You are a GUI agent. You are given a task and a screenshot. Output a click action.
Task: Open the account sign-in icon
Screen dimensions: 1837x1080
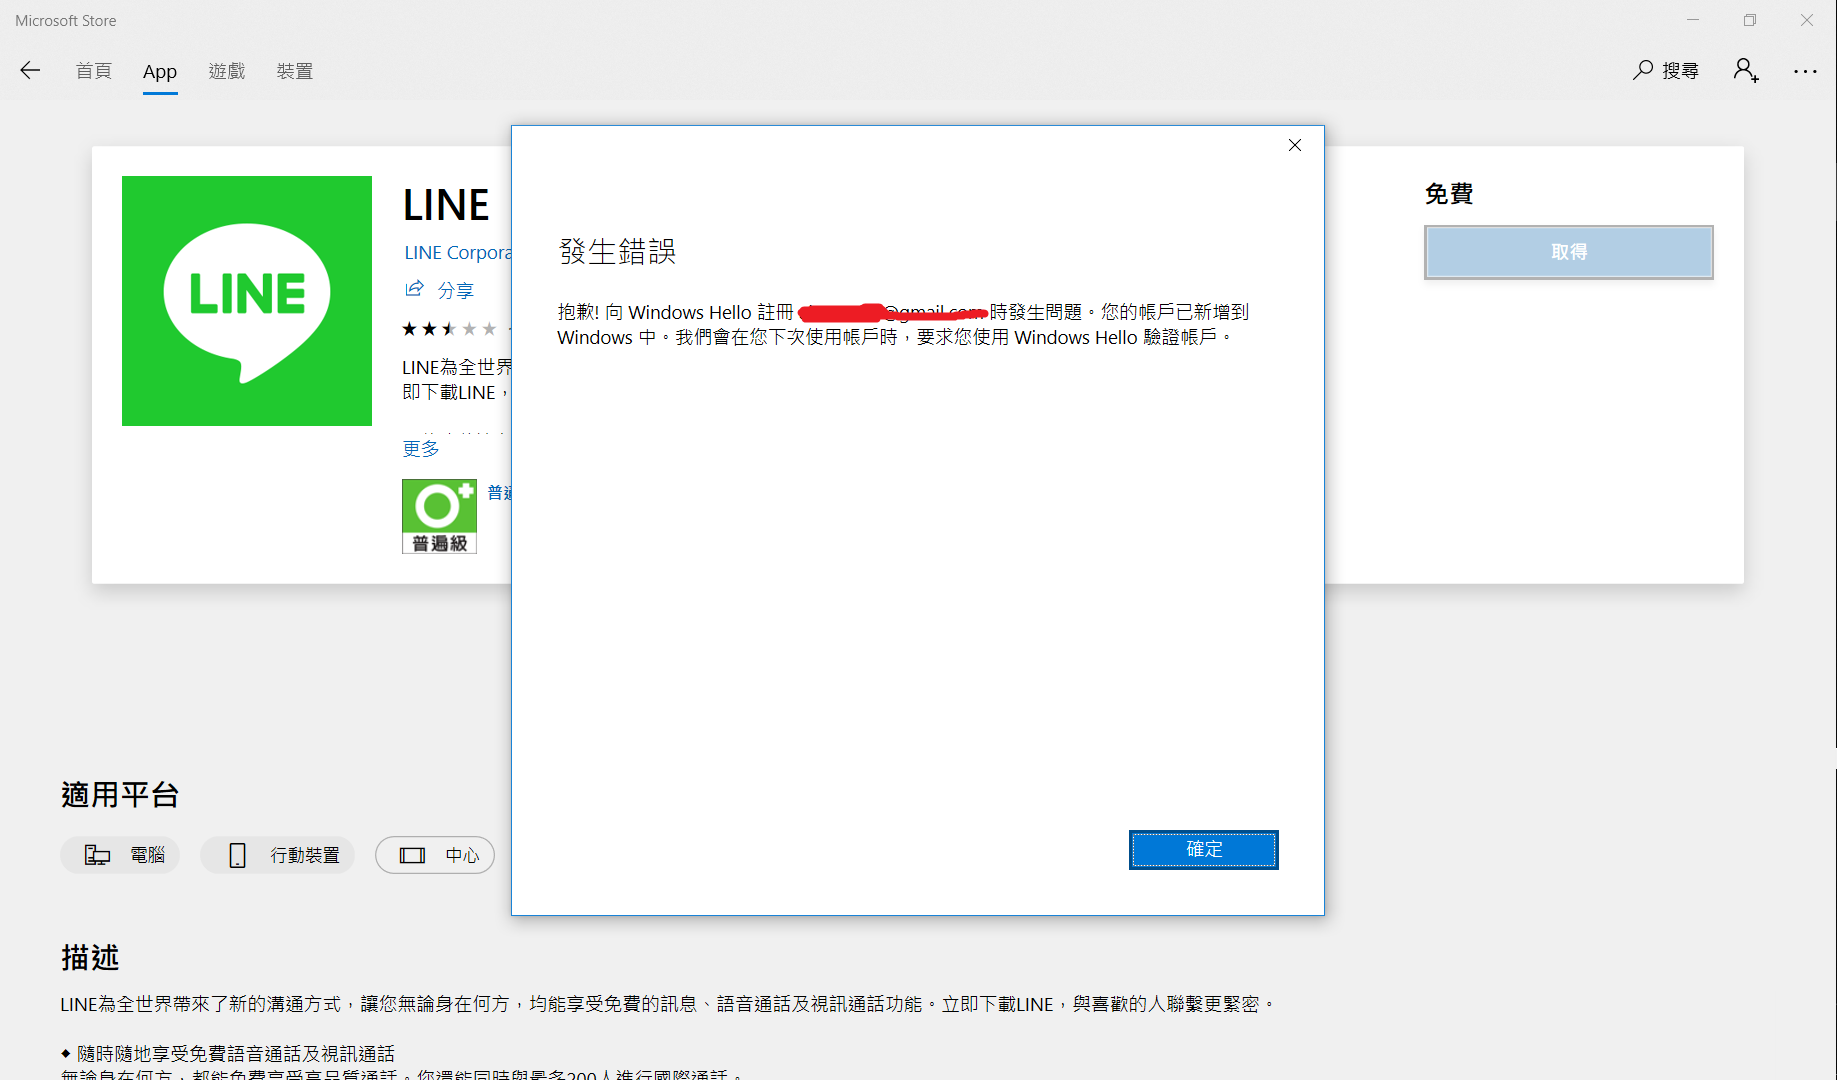coord(1746,70)
